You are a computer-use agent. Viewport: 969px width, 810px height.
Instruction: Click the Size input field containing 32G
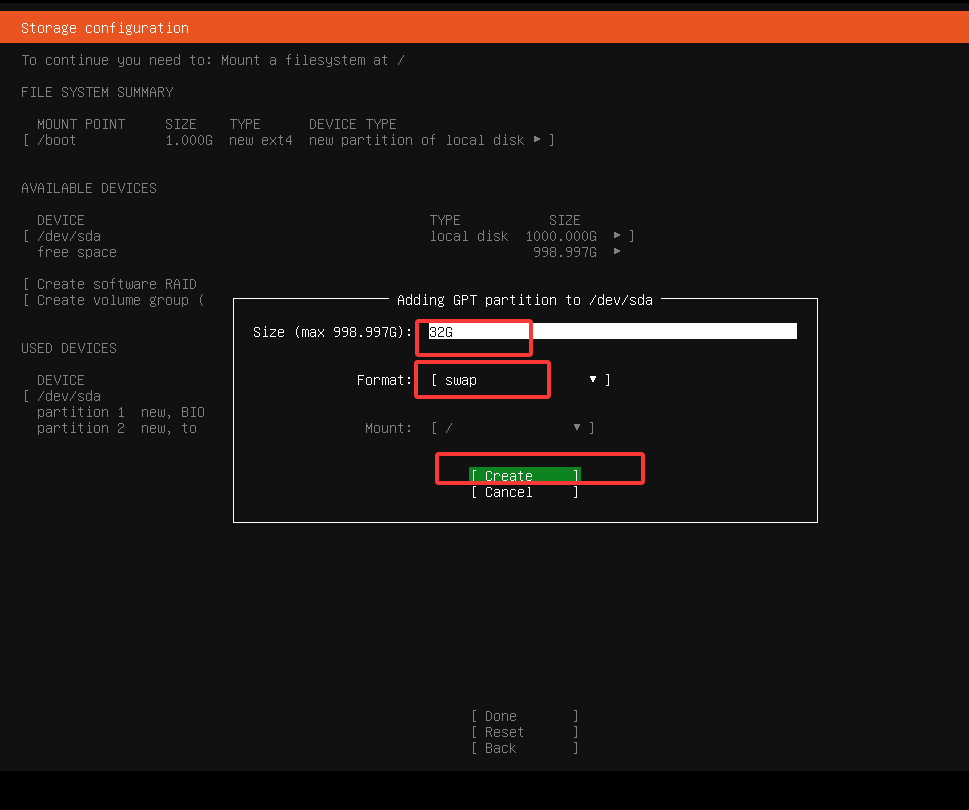pos(473,330)
